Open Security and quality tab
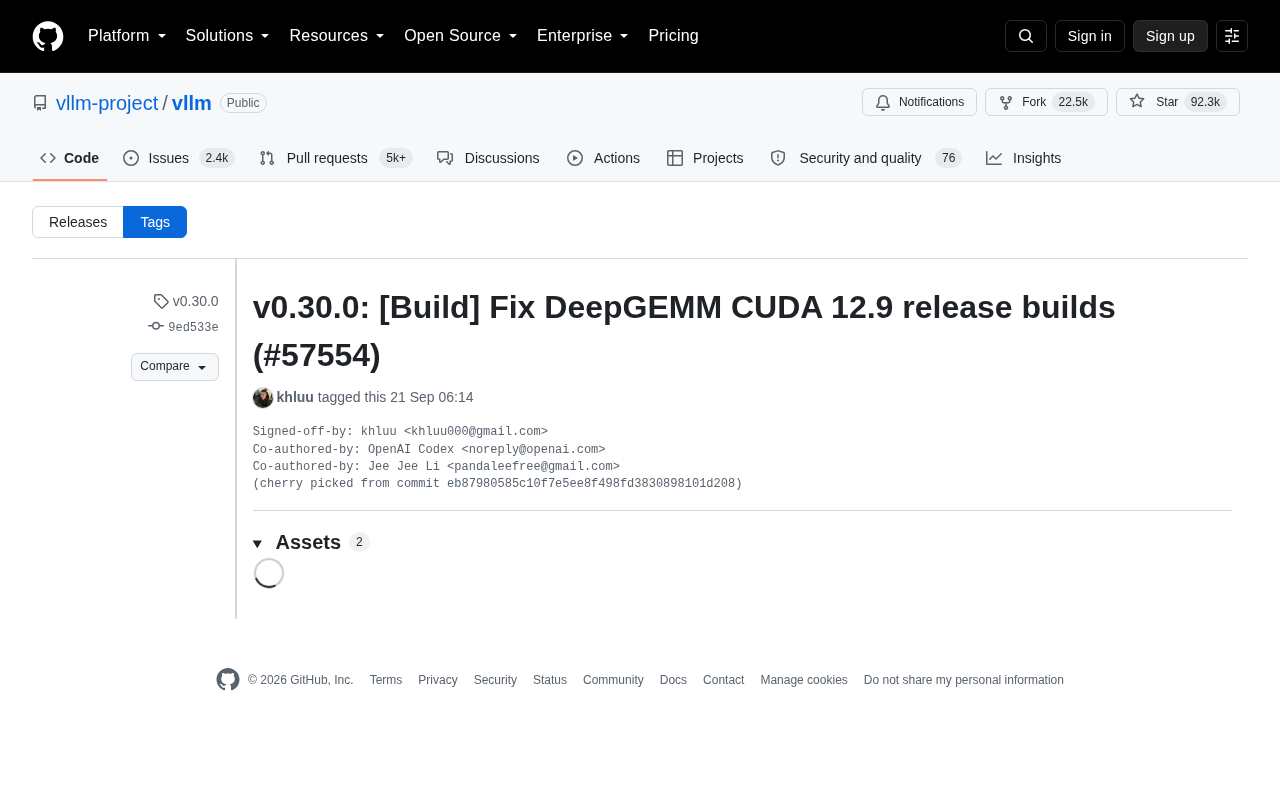Screen dimensions: 1280x800 tap(865, 158)
